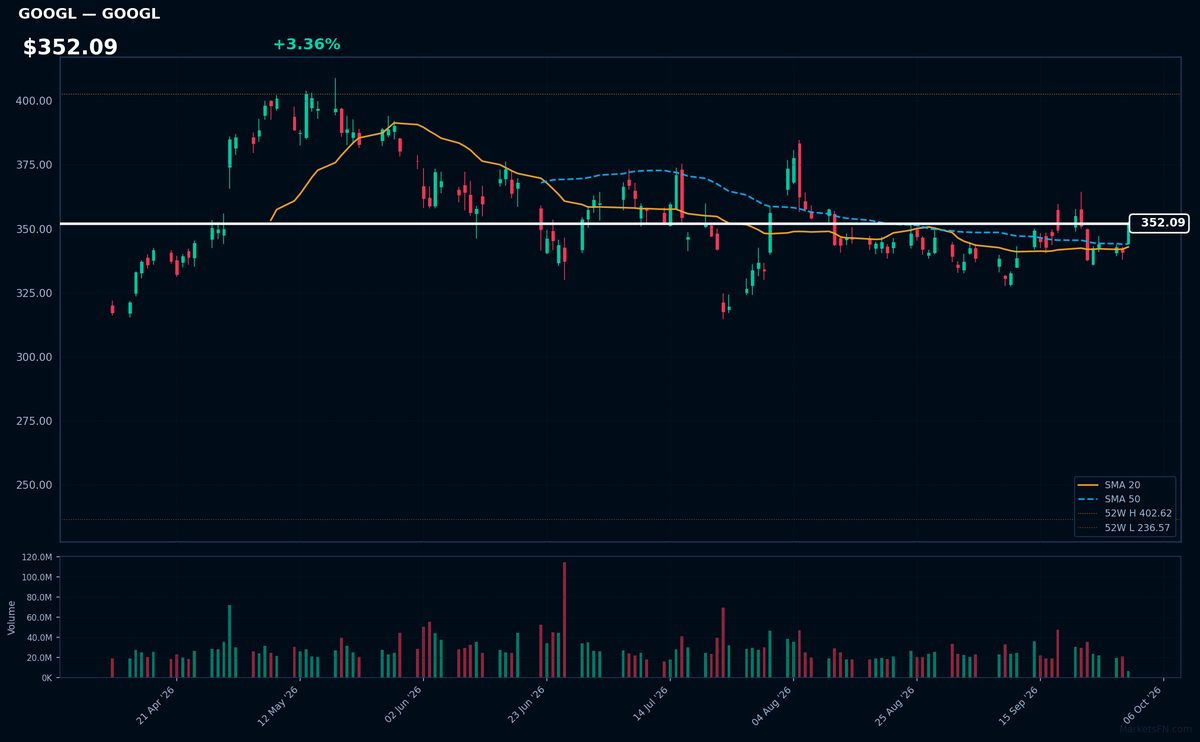1200x742 pixels.
Task: Click the 60.0M volume axis label
Action: pos(40,617)
